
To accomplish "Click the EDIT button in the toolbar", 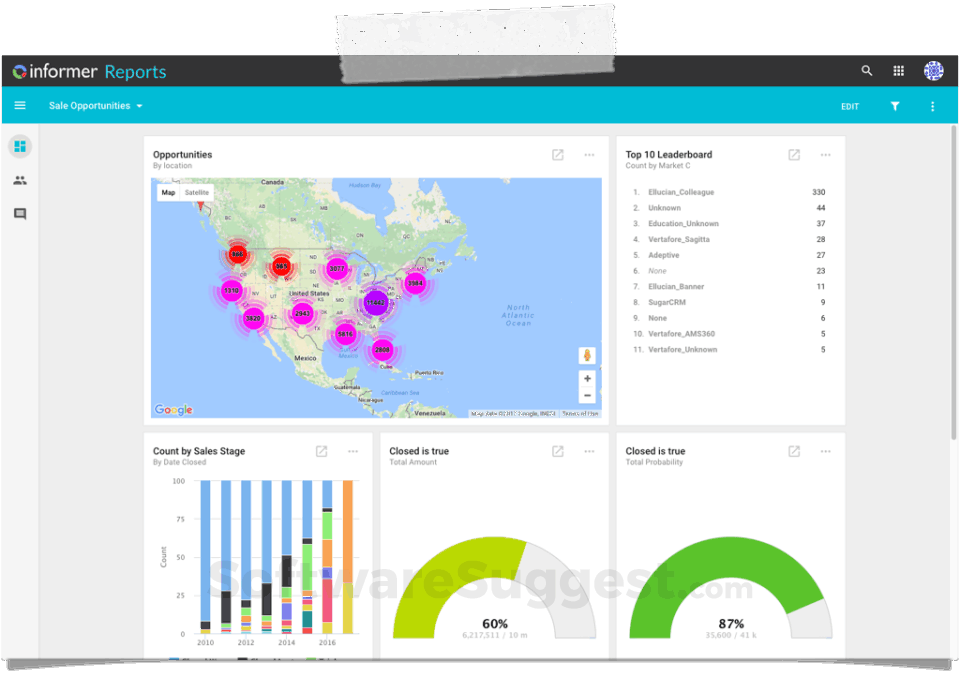I will [x=849, y=106].
